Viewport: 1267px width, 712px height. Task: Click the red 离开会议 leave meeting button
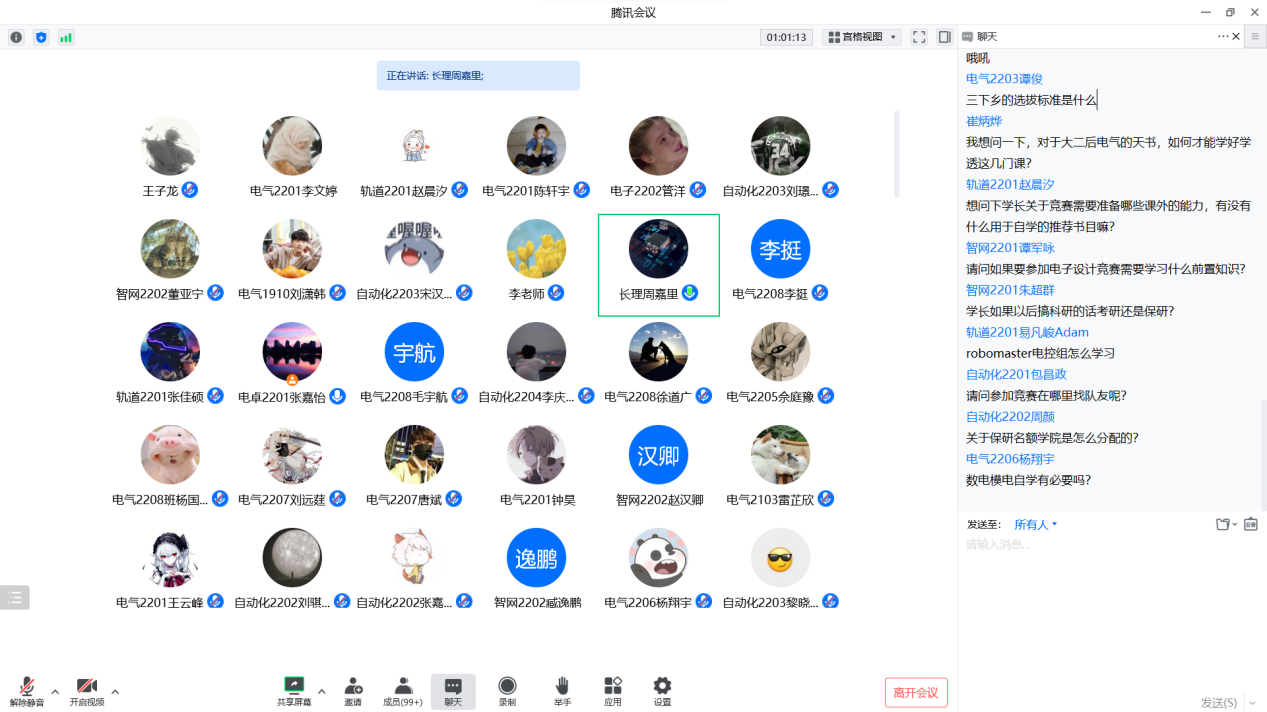coord(915,693)
